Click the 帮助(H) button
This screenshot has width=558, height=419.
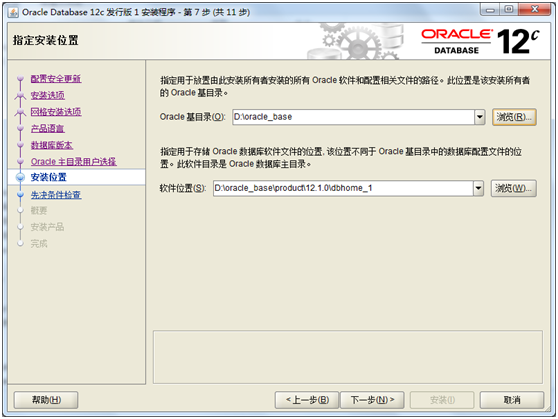tap(46, 400)
